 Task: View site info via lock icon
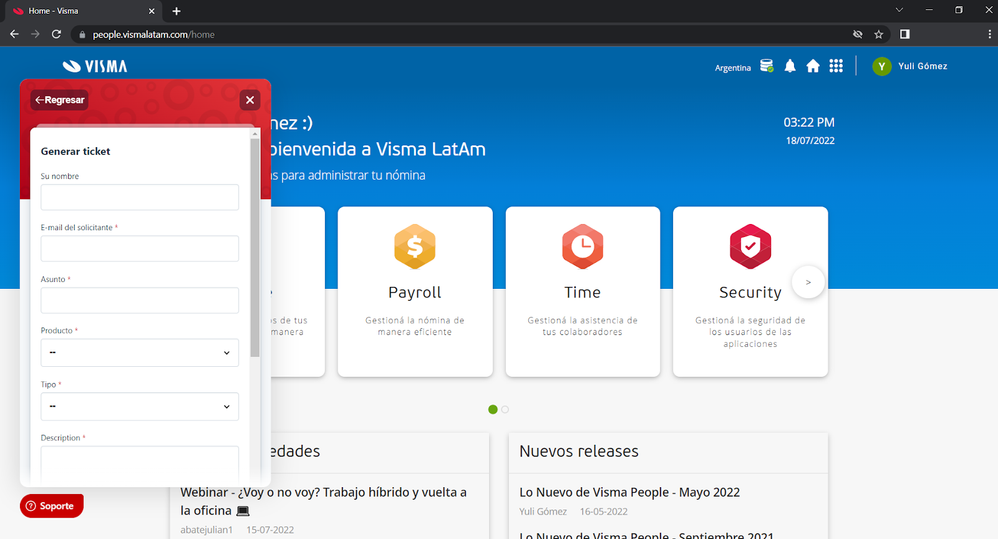pyautogui.click(x=81, y=34)
